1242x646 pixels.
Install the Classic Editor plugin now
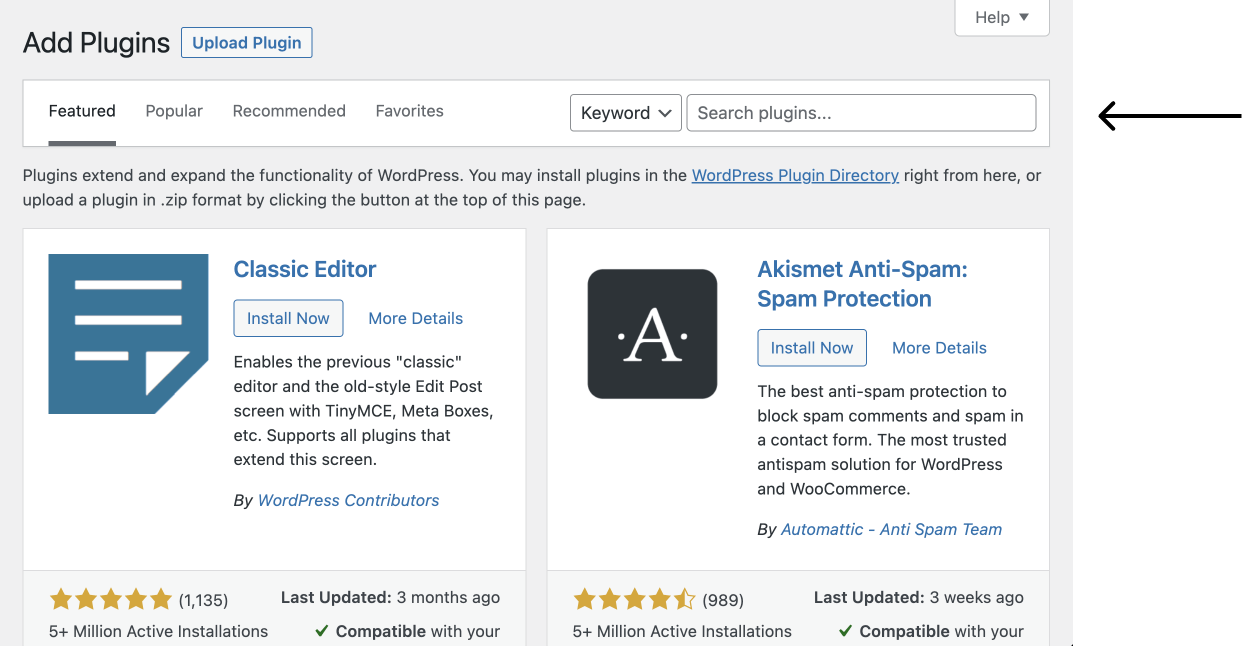tap(288, 318)
